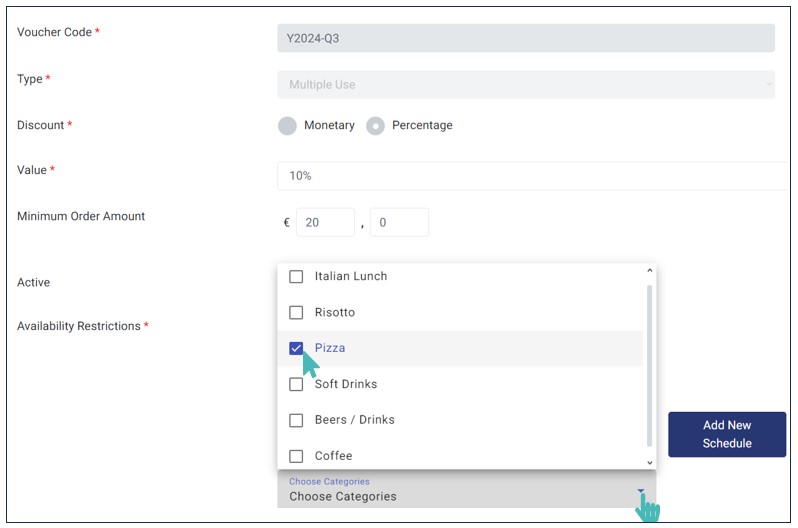Check the Risotto category checkbox
798x528 pixels.
coord(296,313)
